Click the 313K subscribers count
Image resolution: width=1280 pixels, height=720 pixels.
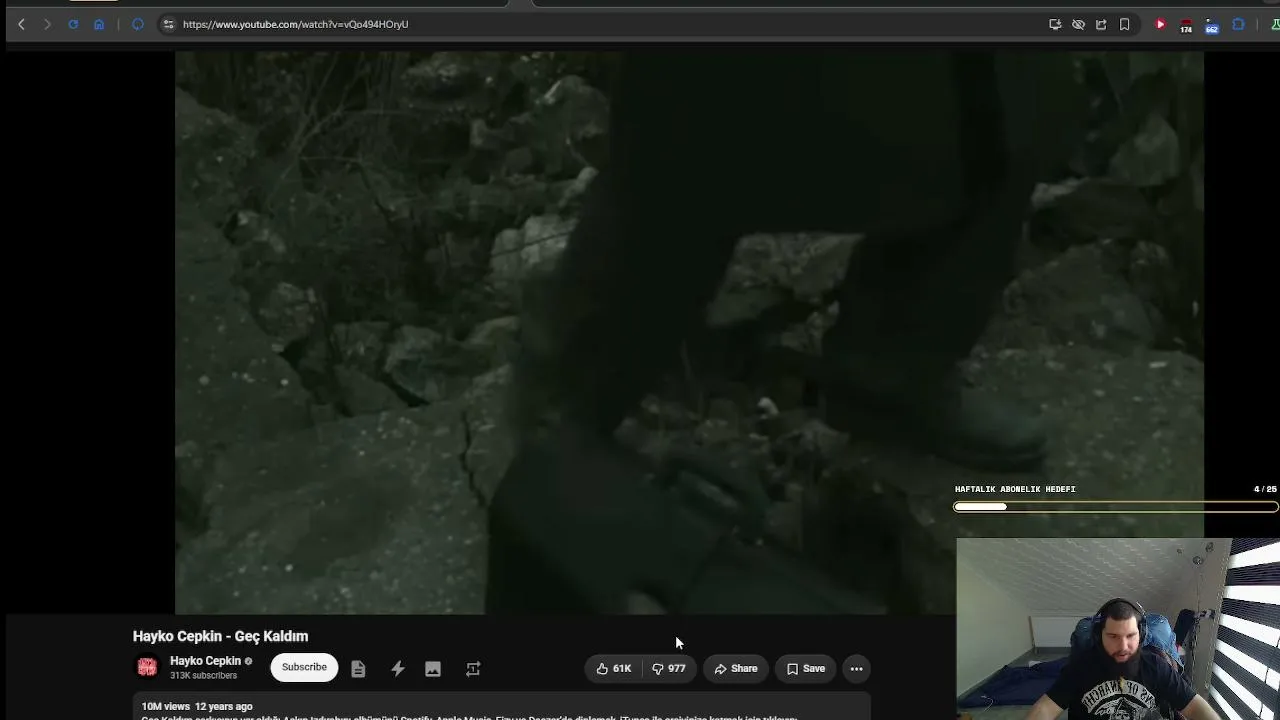[203, 676]
